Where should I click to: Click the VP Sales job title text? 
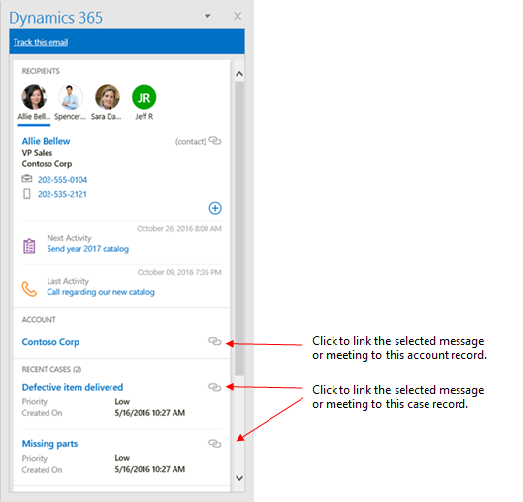coord(37,153)
